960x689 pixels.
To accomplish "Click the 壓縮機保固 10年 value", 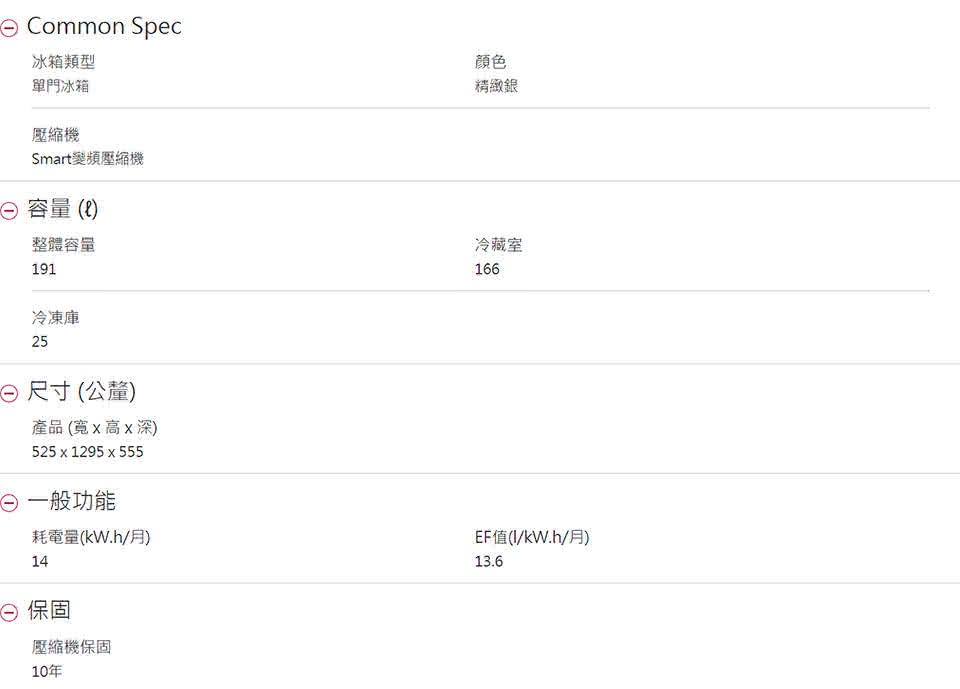I will (47, 671).
